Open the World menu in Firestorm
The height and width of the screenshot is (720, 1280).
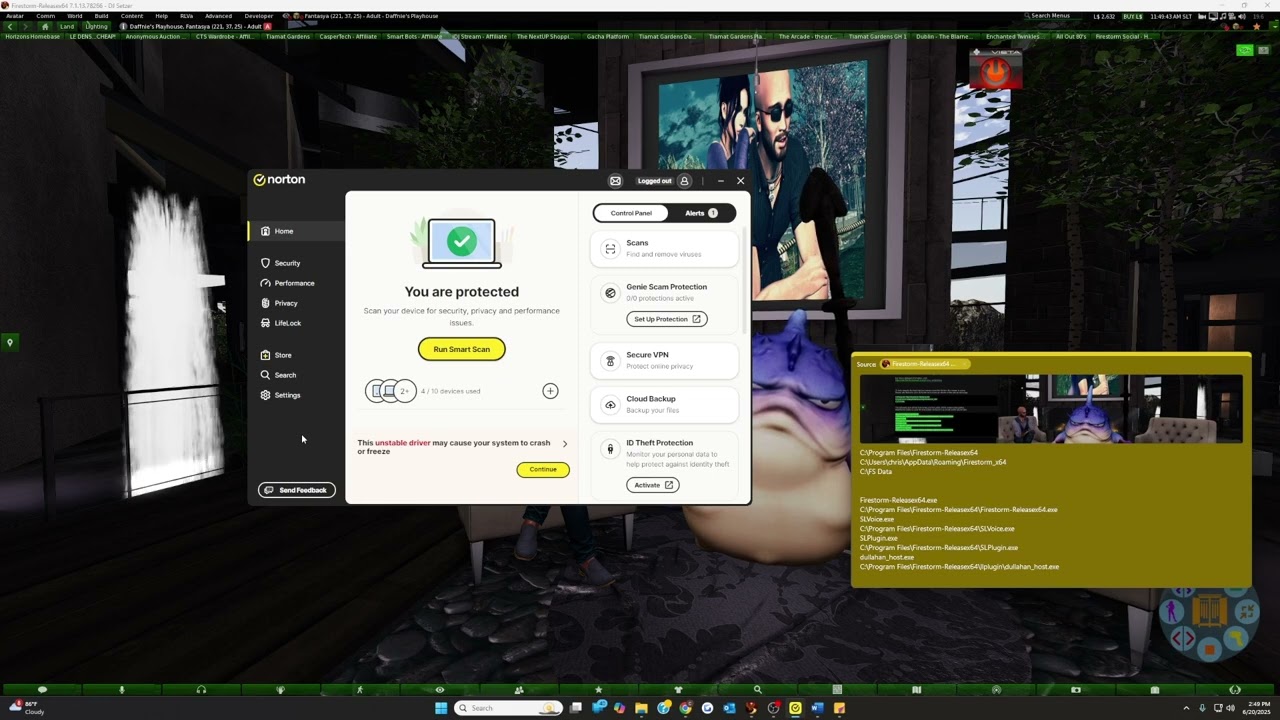(x=74, y=16)
